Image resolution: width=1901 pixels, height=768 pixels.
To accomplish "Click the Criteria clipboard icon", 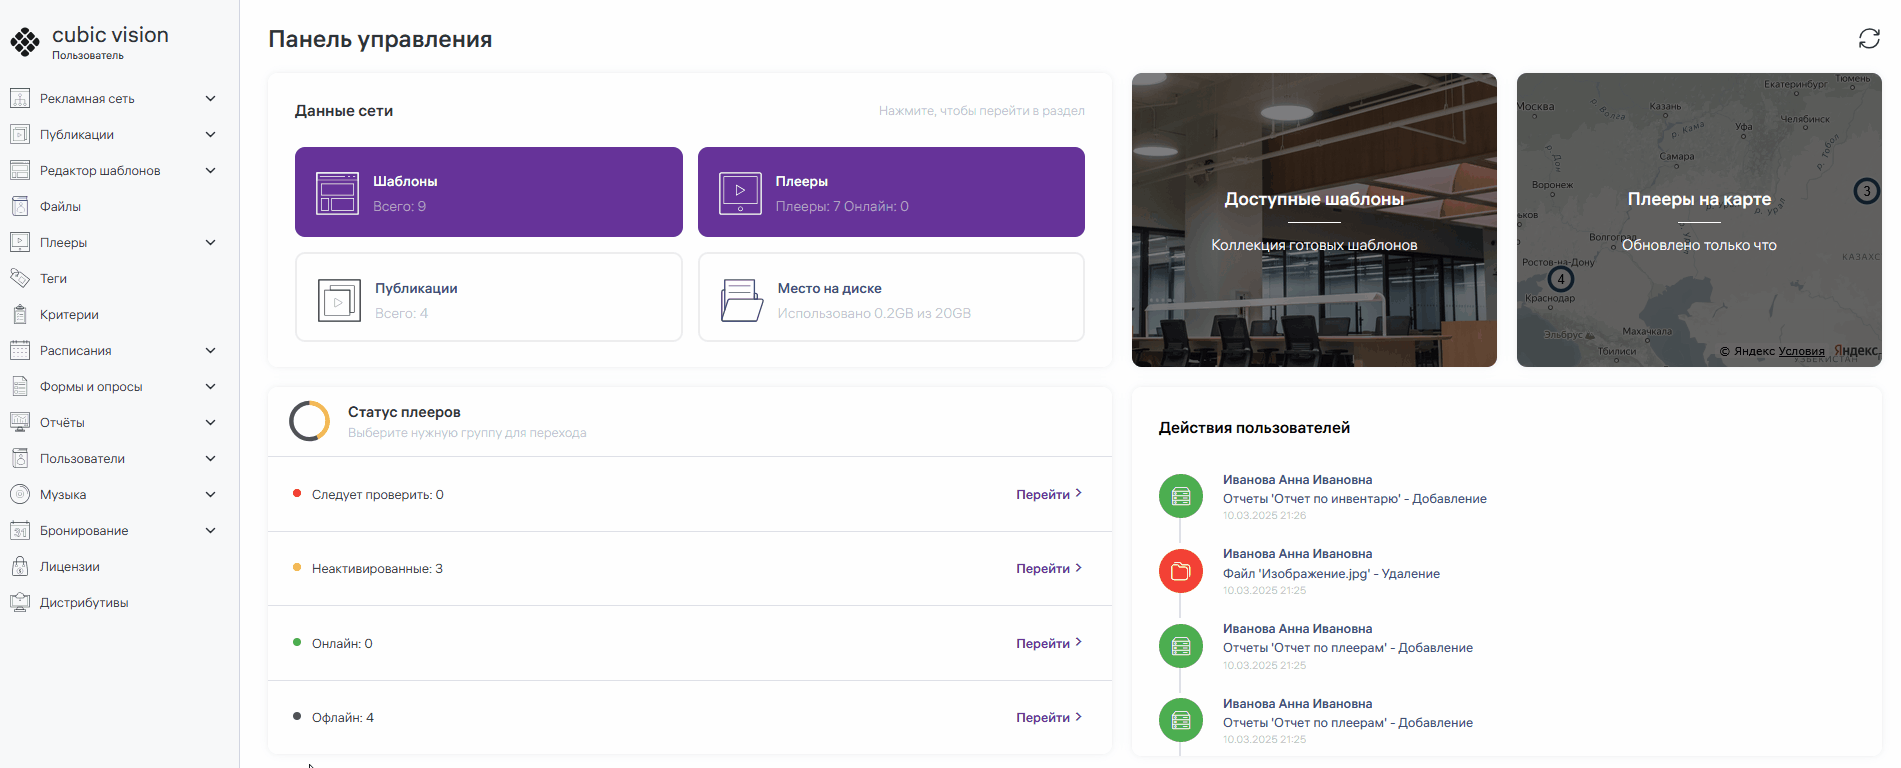I will tap(20, 315).
